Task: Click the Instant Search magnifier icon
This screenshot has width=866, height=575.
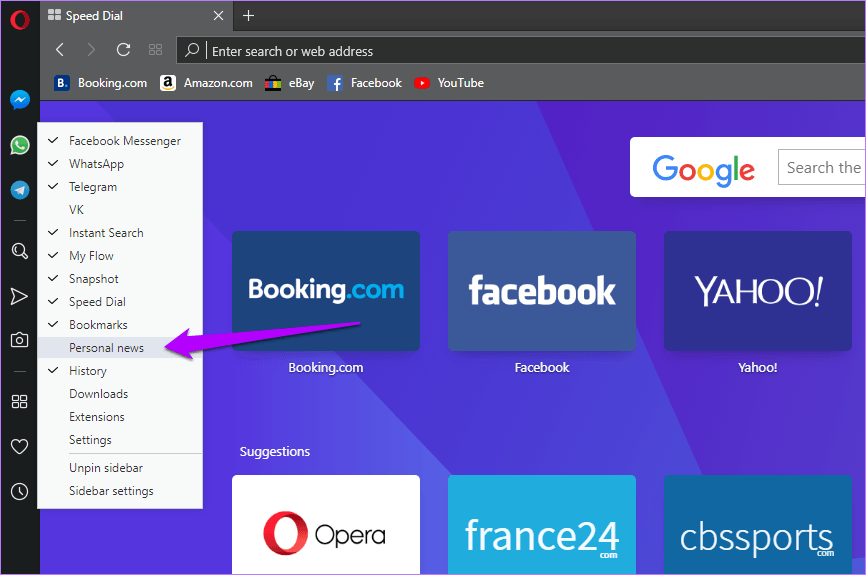Action: [20, 251]
